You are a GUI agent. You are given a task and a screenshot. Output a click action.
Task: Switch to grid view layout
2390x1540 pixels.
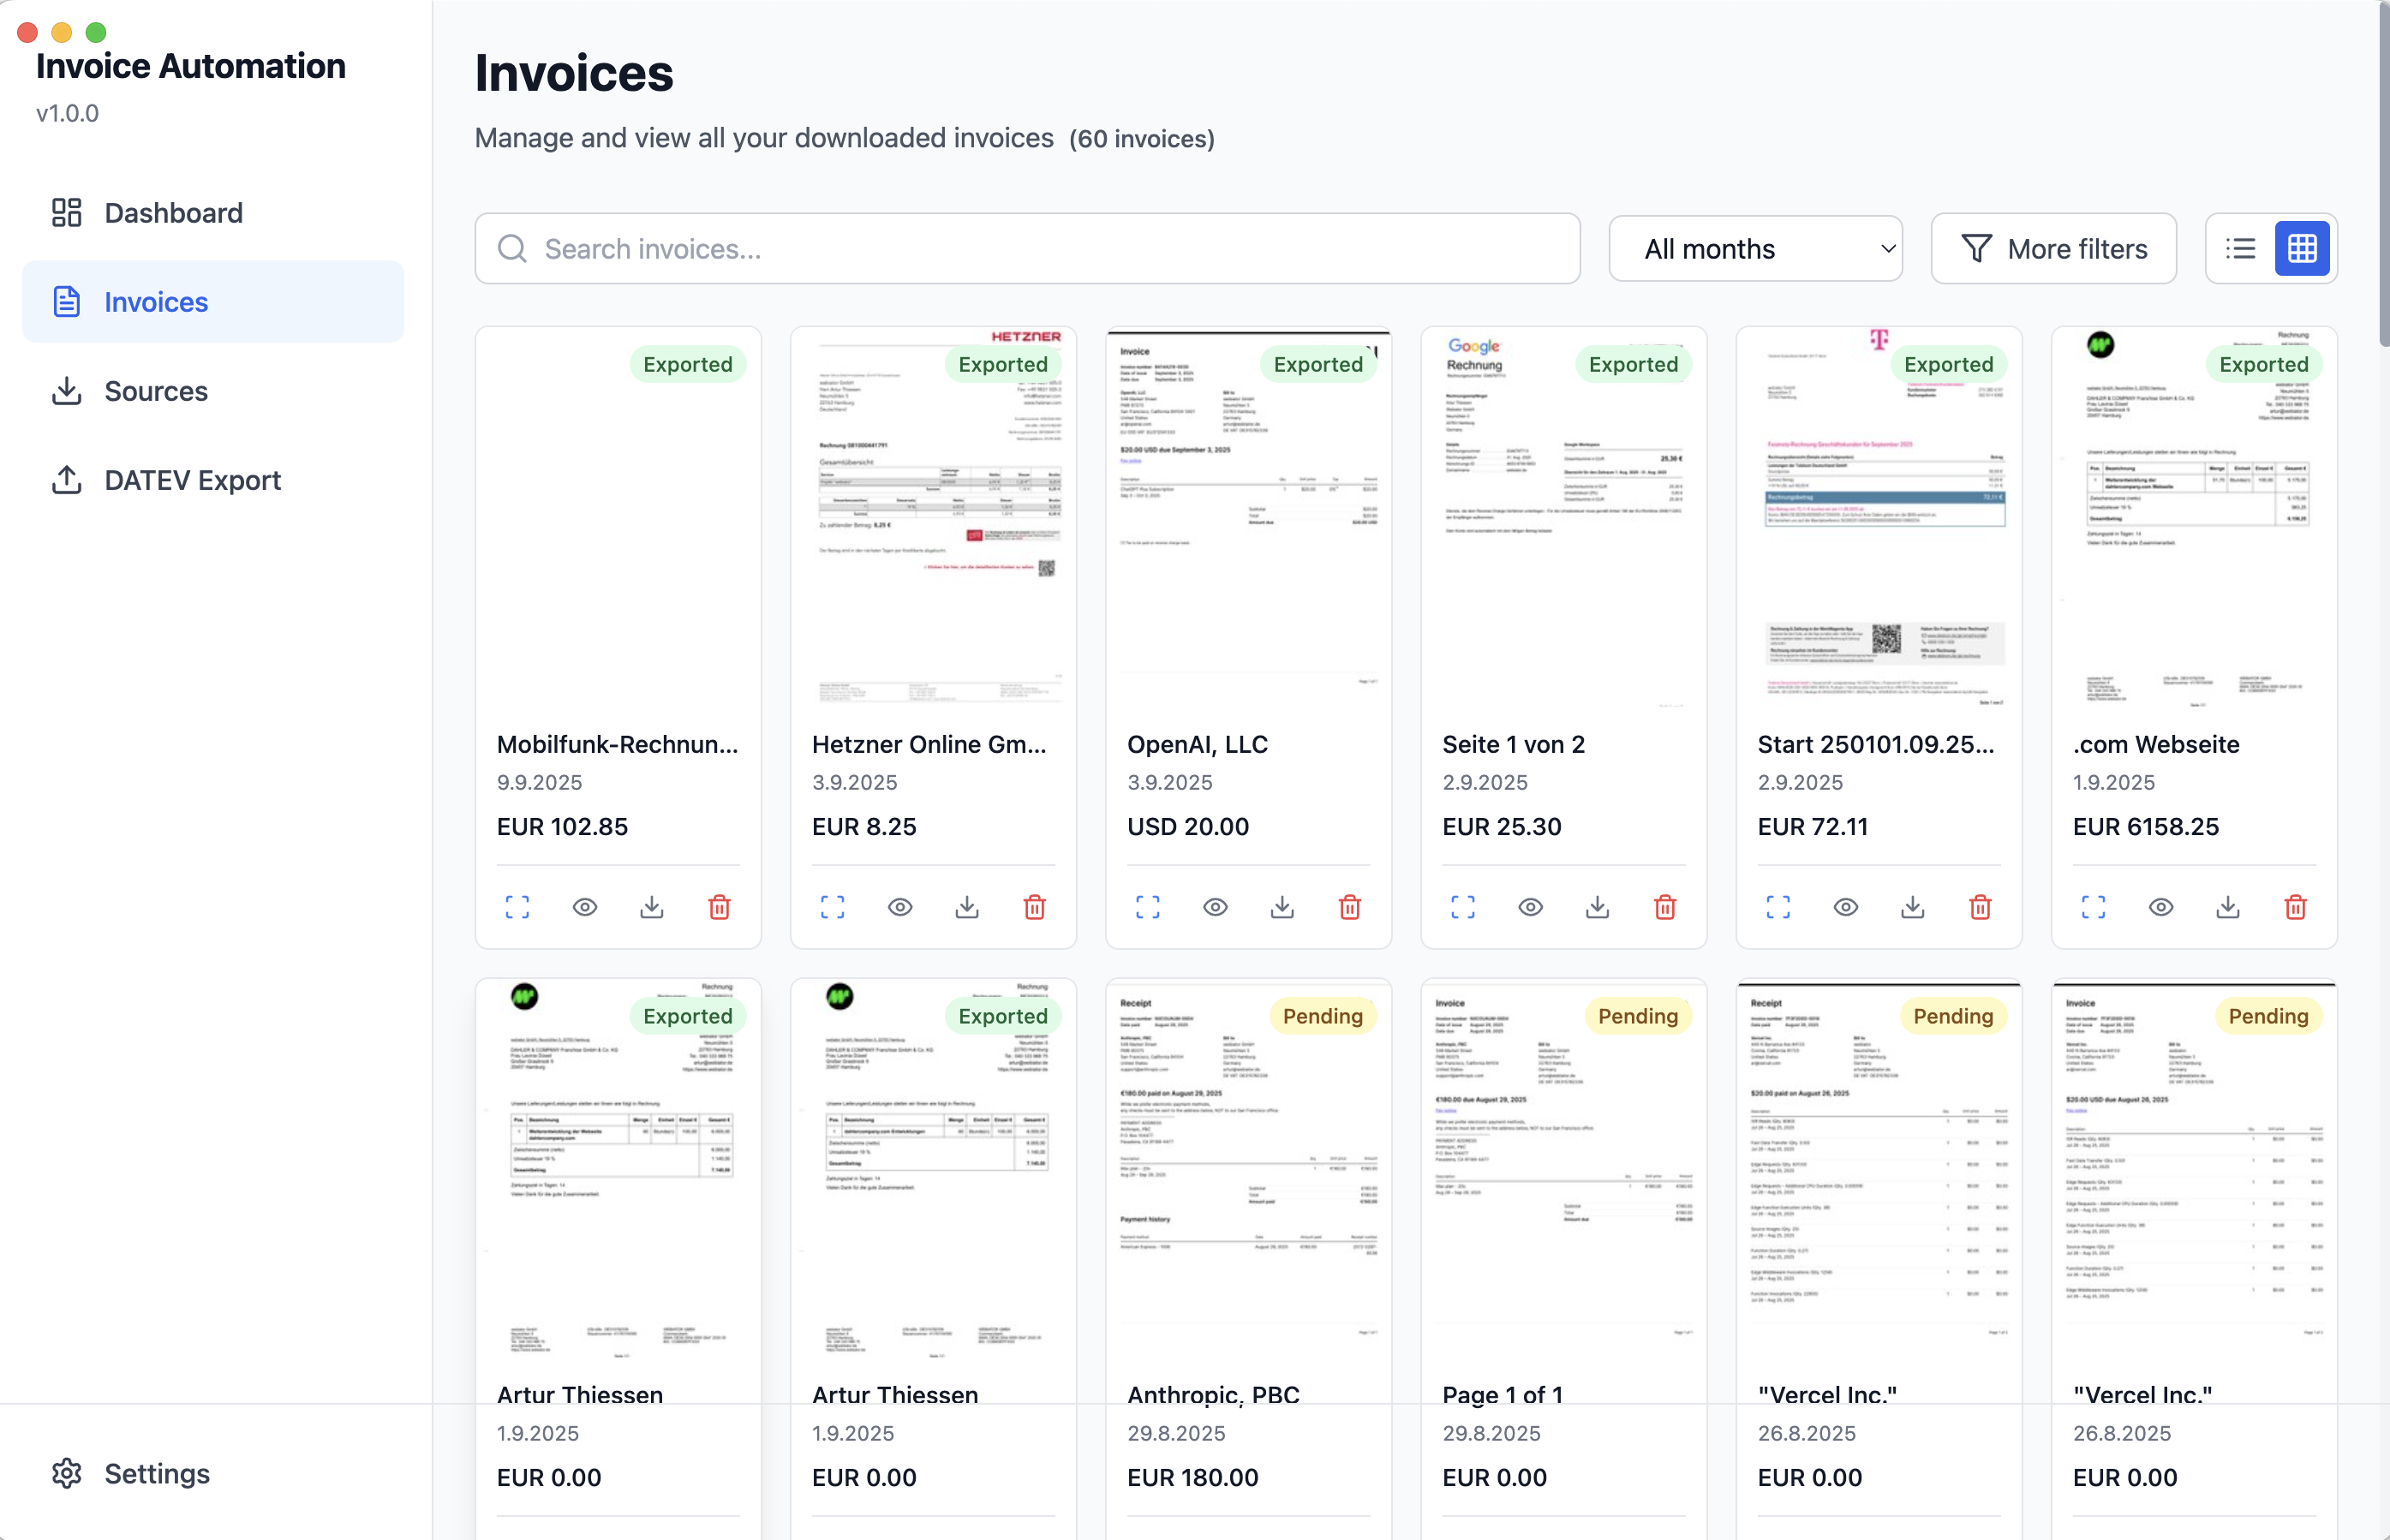click(2302, 248)
